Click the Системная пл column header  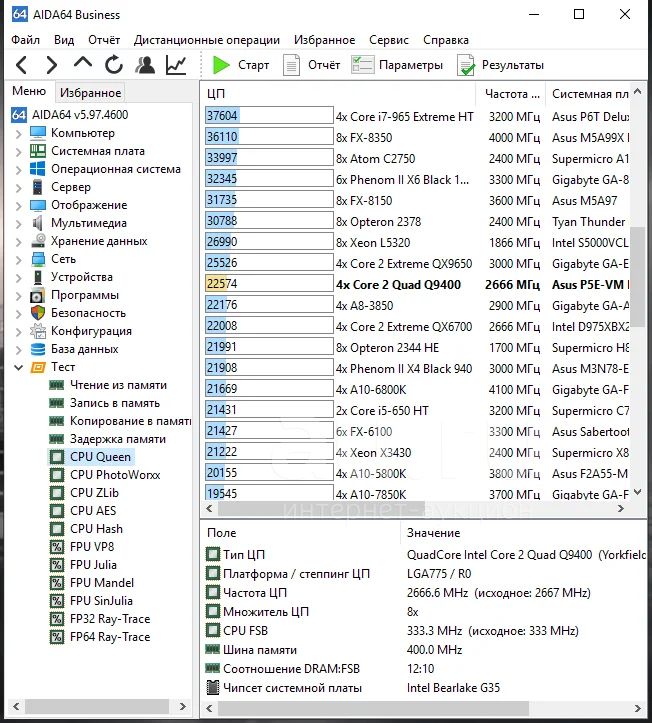[588, 94]
